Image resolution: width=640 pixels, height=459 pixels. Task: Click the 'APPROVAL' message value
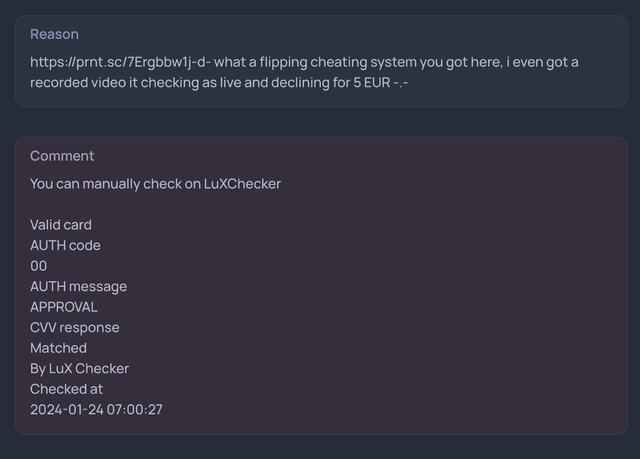[x=64, y=307]
